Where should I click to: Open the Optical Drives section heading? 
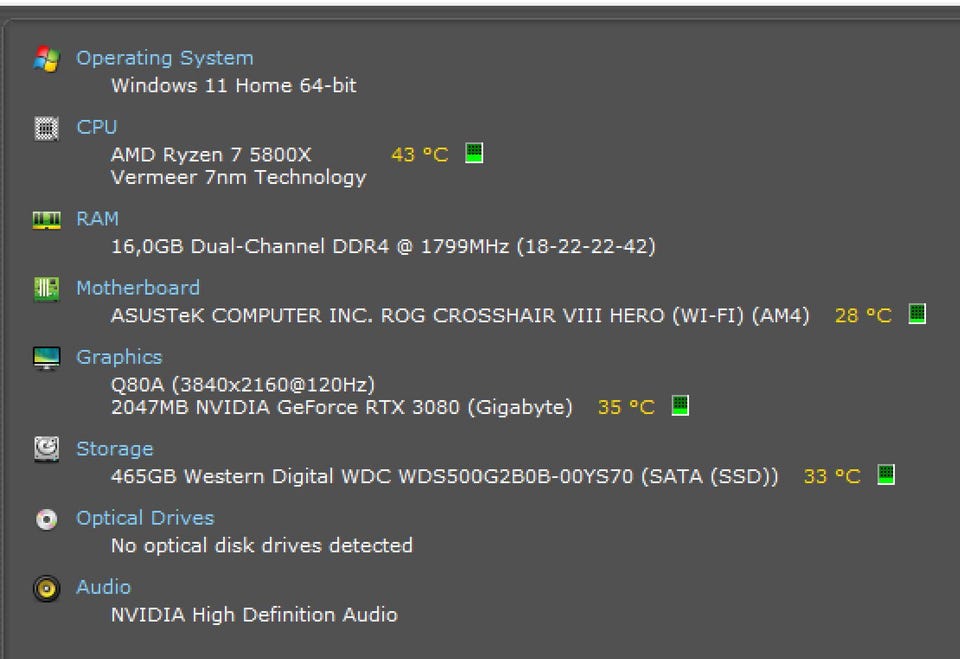pyautogui.click(x=145, y=518)
